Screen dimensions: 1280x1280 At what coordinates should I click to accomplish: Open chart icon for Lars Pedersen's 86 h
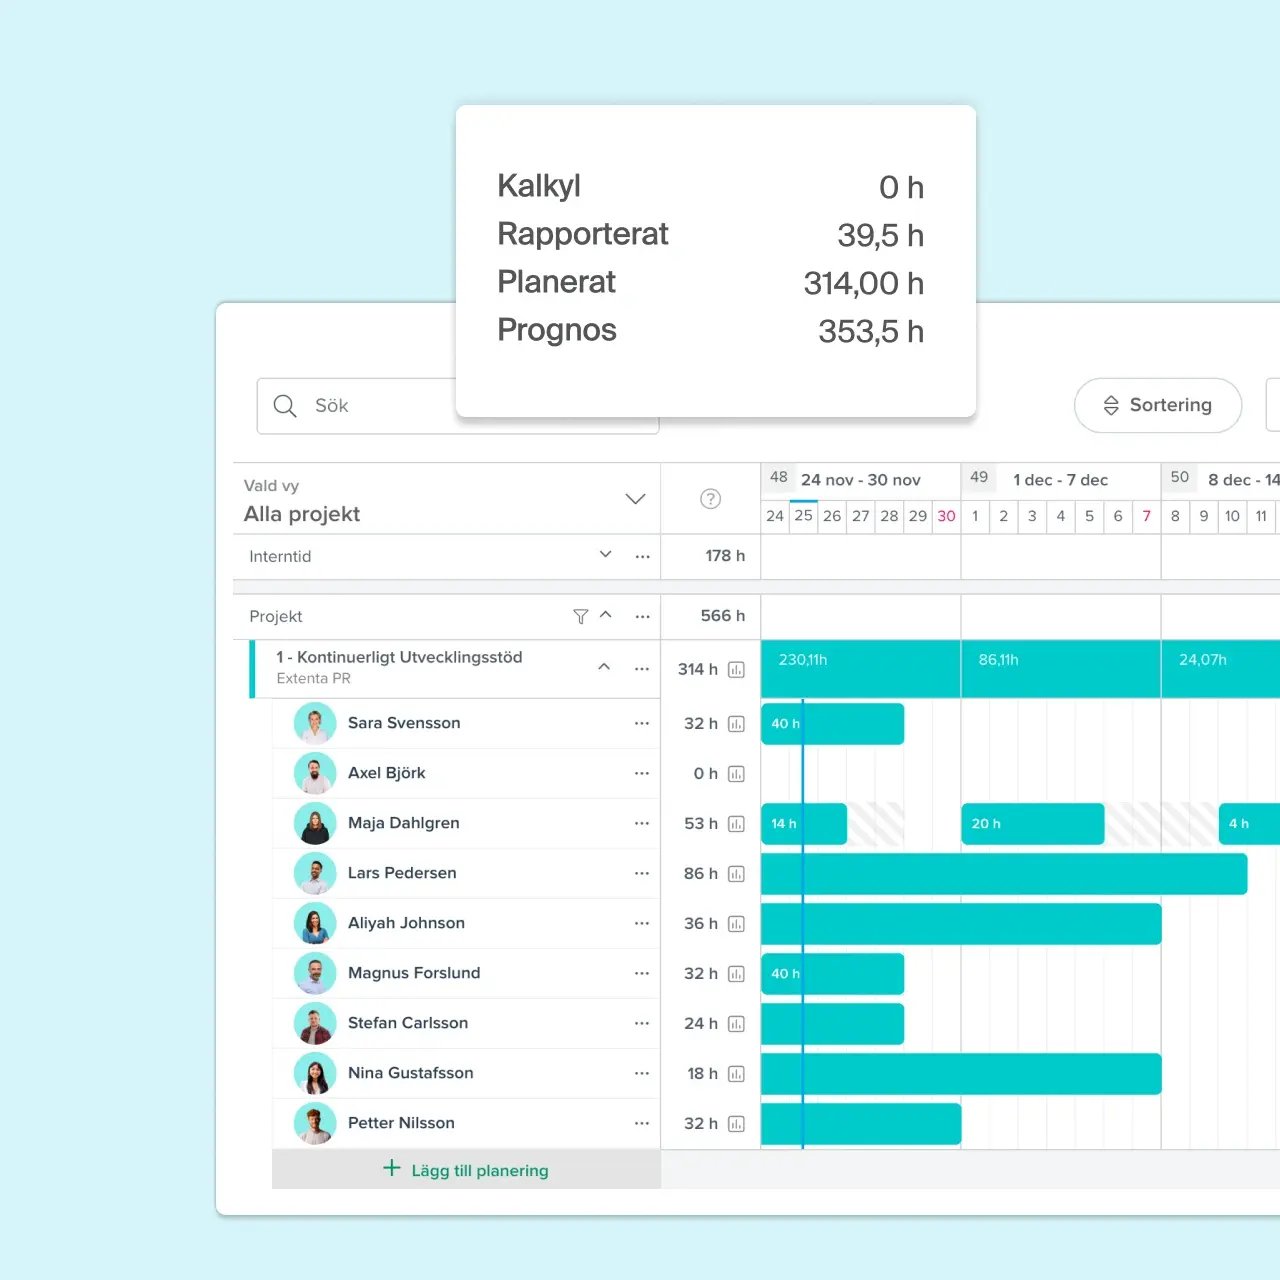737,874
